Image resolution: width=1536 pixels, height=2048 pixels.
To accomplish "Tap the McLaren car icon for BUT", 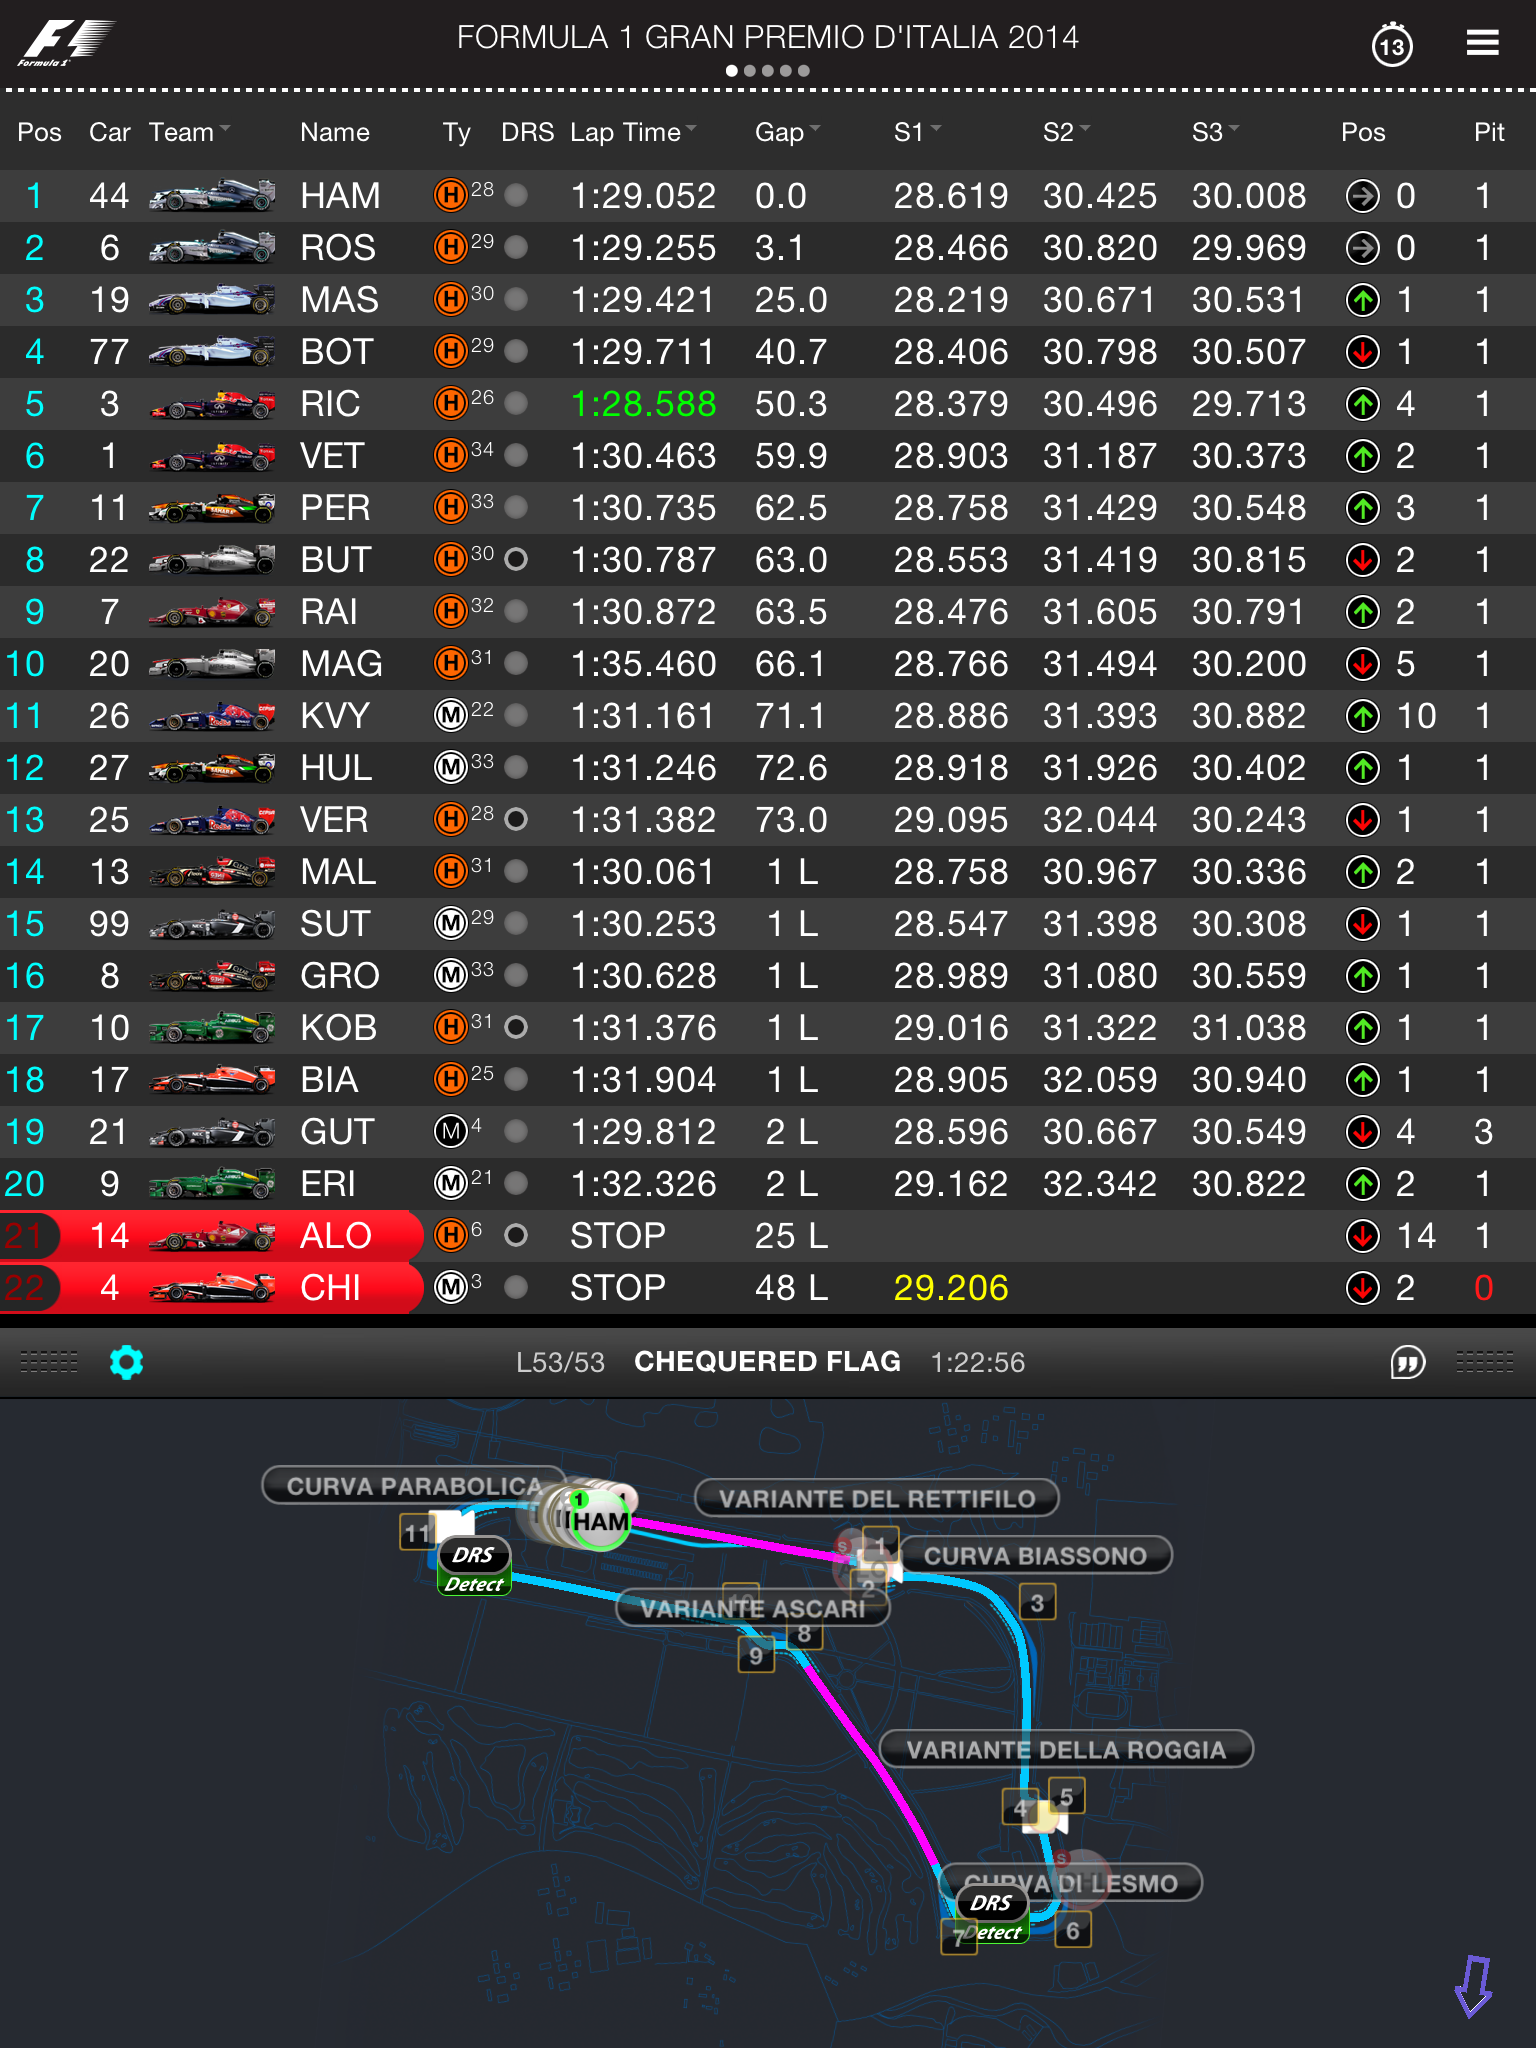I will tap(212, 559).
